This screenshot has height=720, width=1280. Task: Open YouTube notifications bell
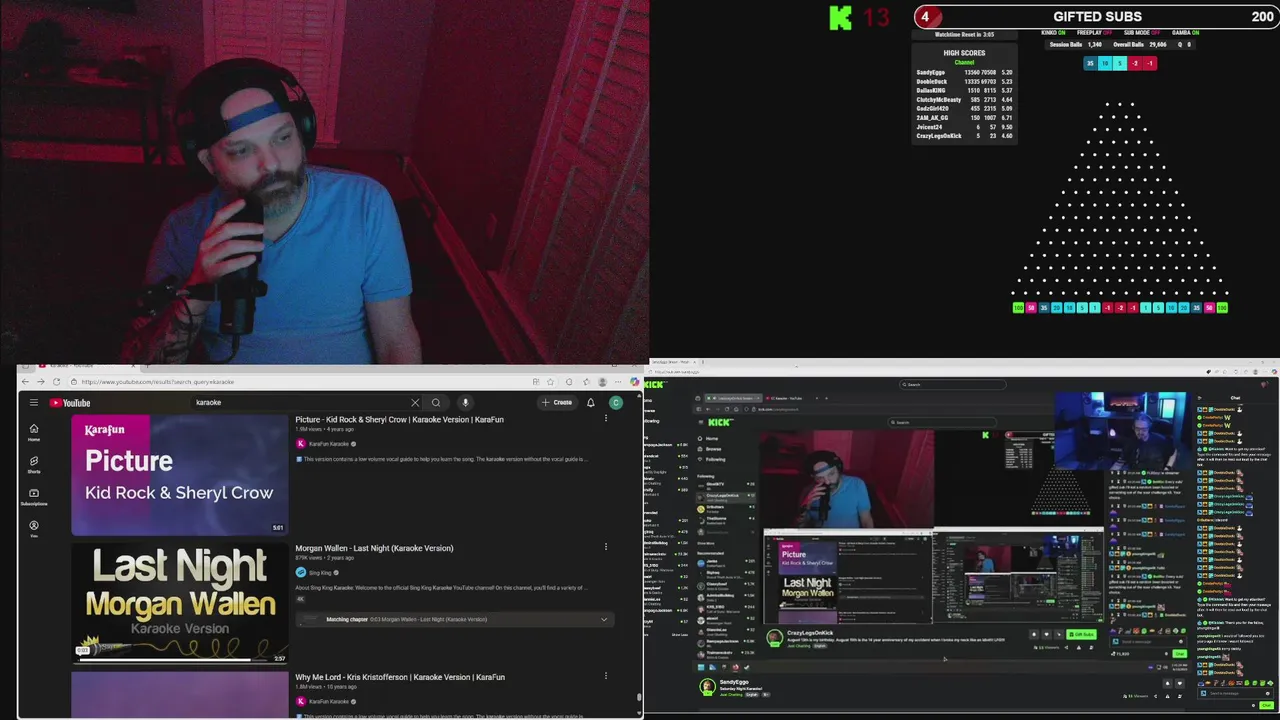591,403
